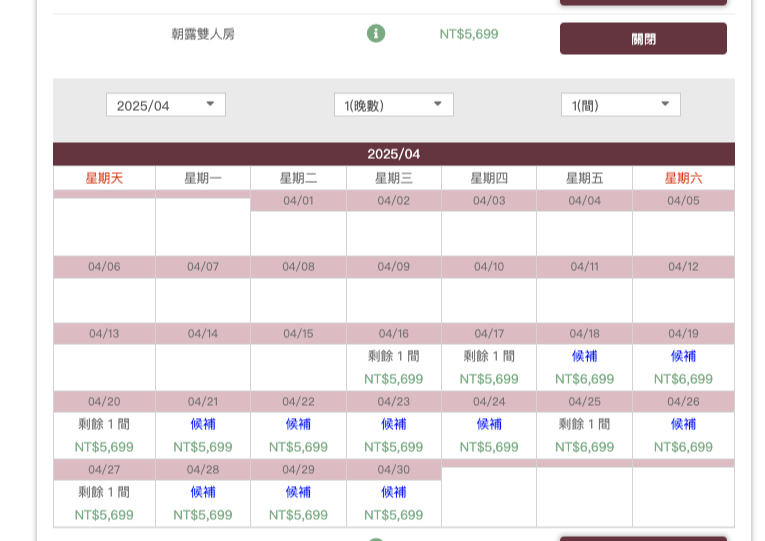Open the 2025/04 month dropdown
765x541 pixels.
(x=166, y=105)
